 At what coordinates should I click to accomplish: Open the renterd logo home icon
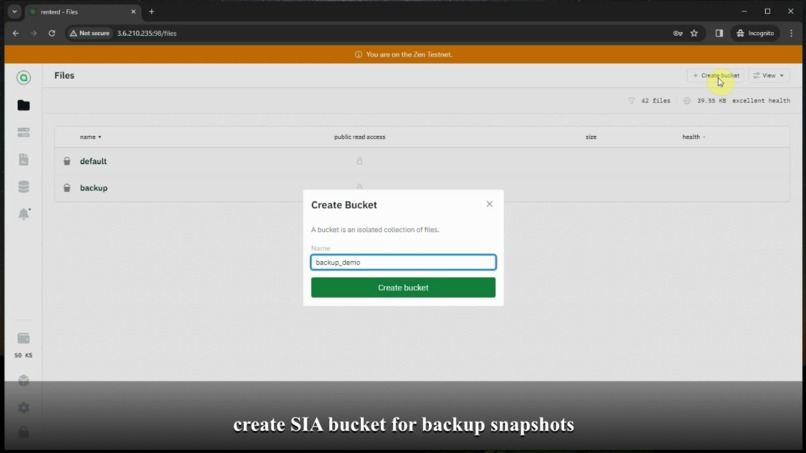click(24, 78)
